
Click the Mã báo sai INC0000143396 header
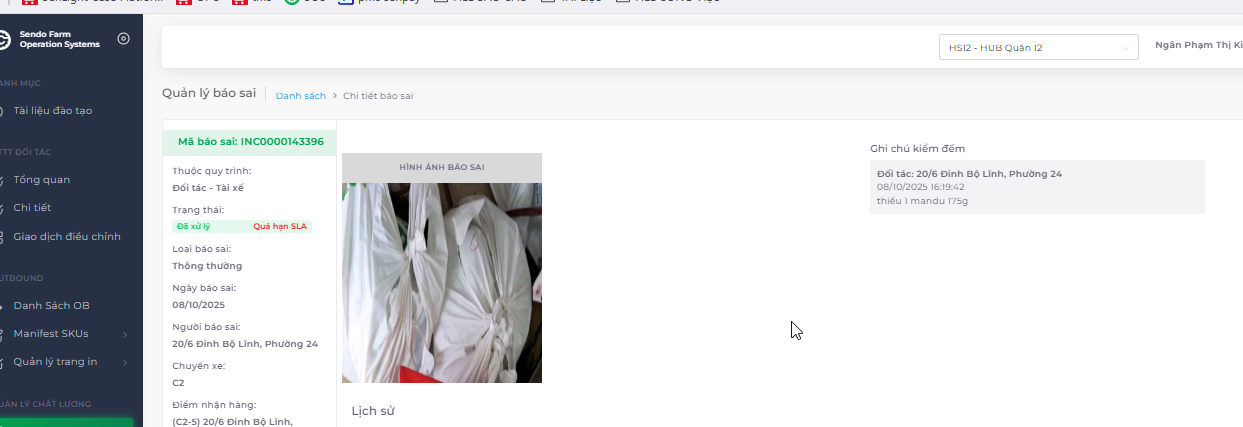click(250, 142)
